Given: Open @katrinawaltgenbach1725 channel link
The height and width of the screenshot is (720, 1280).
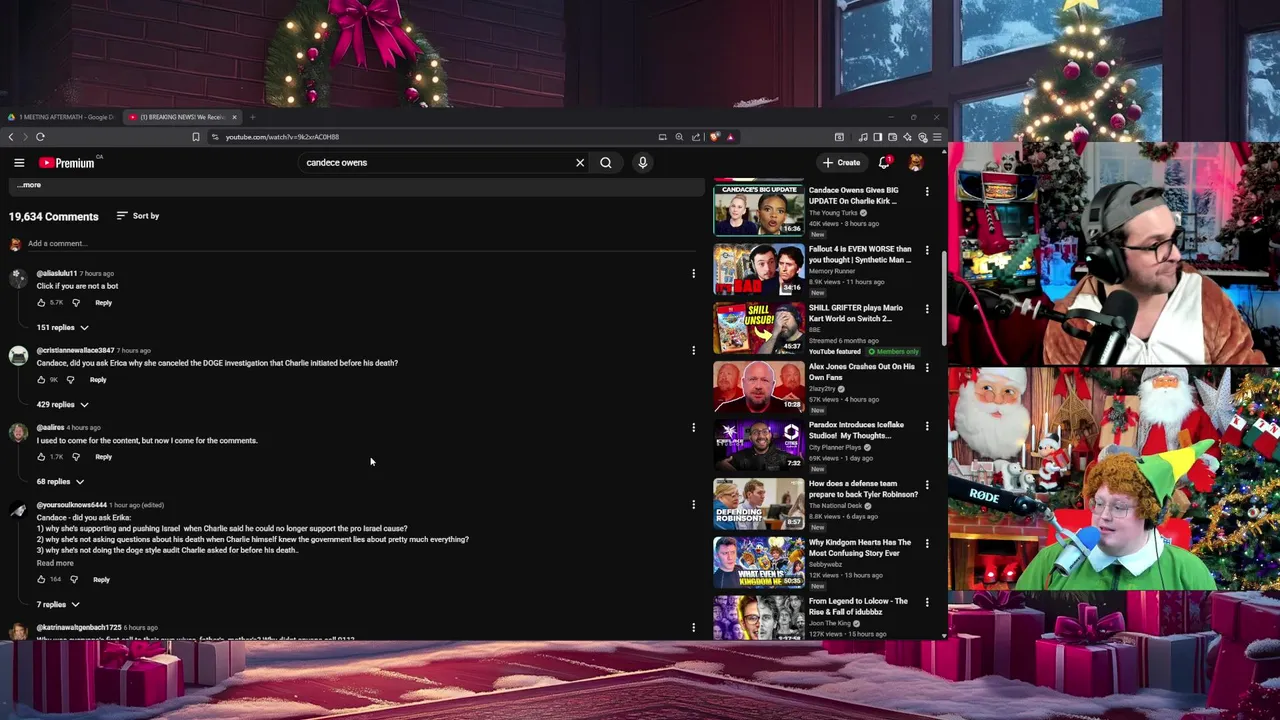Looking at the screenshot, I should pos(79,628).
